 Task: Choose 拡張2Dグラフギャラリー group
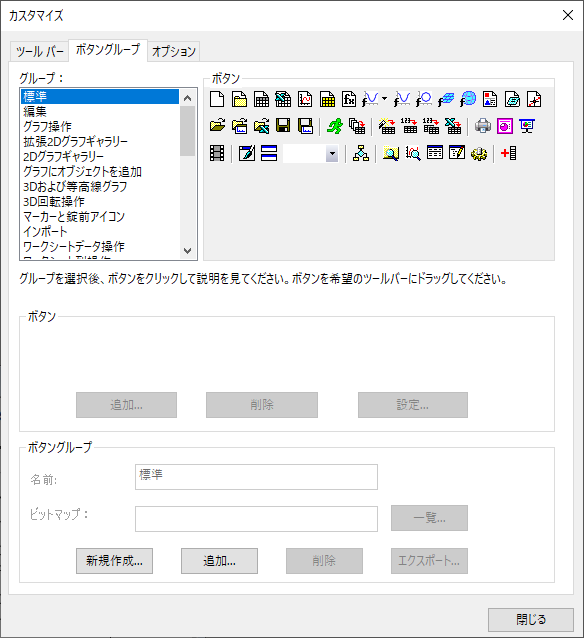pos(100,142)
